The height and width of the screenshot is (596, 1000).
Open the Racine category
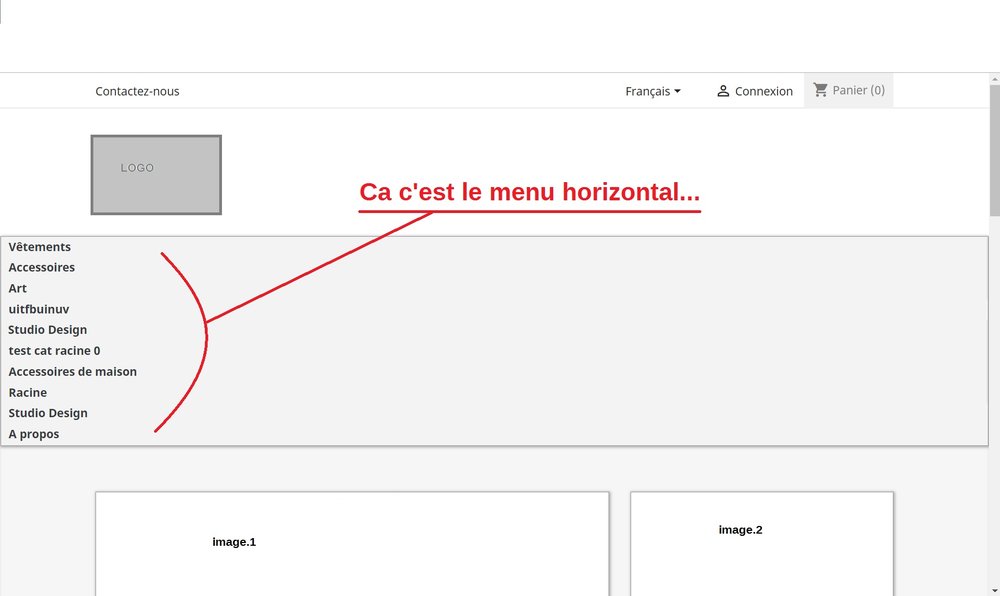click(27, 392)
